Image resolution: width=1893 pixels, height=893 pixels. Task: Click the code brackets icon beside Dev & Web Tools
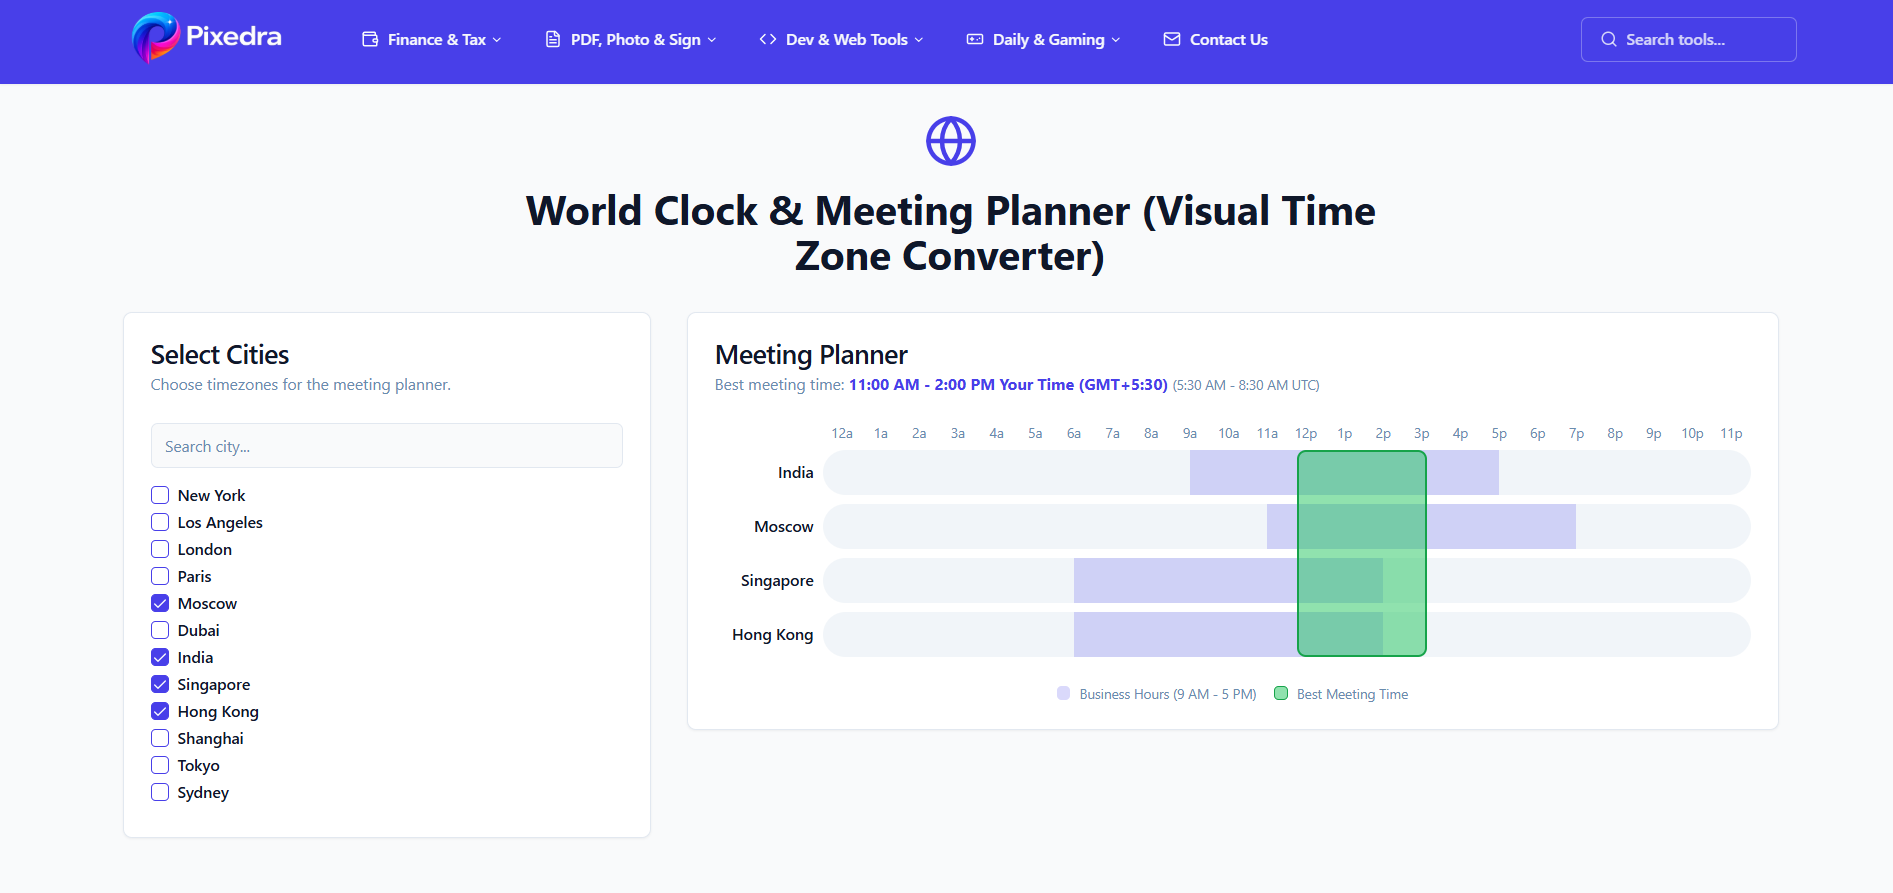click(x=768, y=40)
